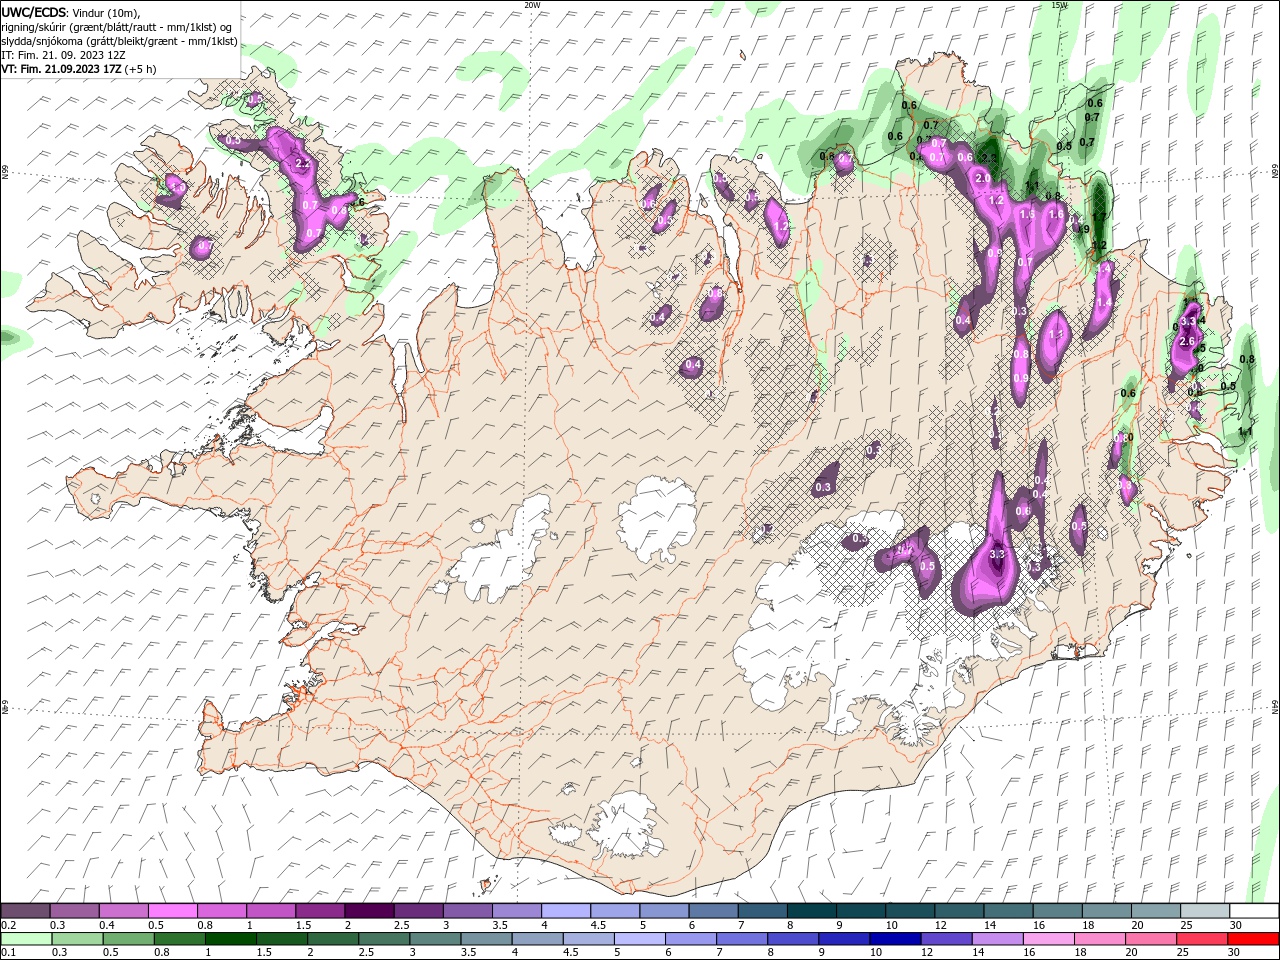This screenshot has height=960, width=1280.
Task: Click the 14–16 lavender swatch in the lower legend
Action: tap(998, 939)
